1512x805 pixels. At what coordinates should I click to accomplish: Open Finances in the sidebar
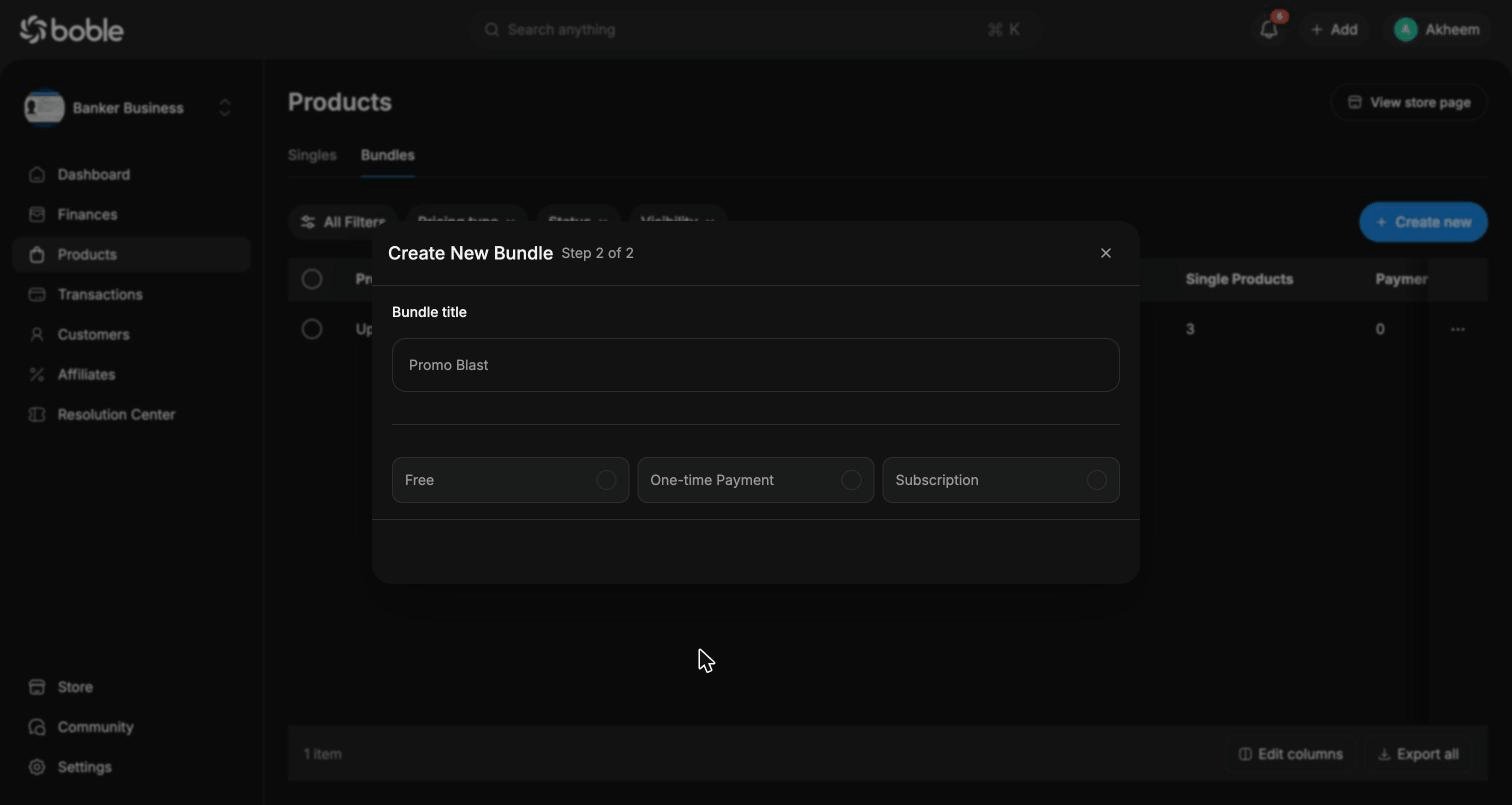131,215
